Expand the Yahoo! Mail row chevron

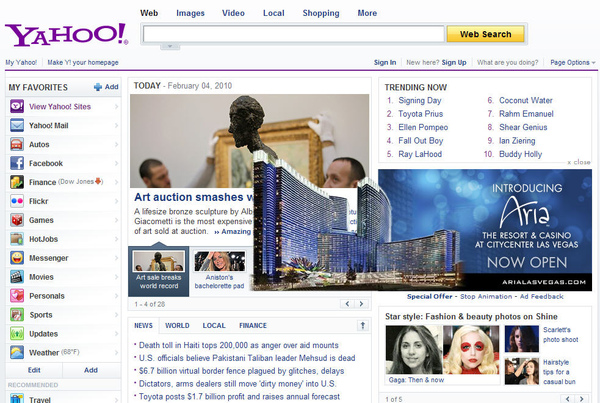pyautogui.click(x=116, y=126)
